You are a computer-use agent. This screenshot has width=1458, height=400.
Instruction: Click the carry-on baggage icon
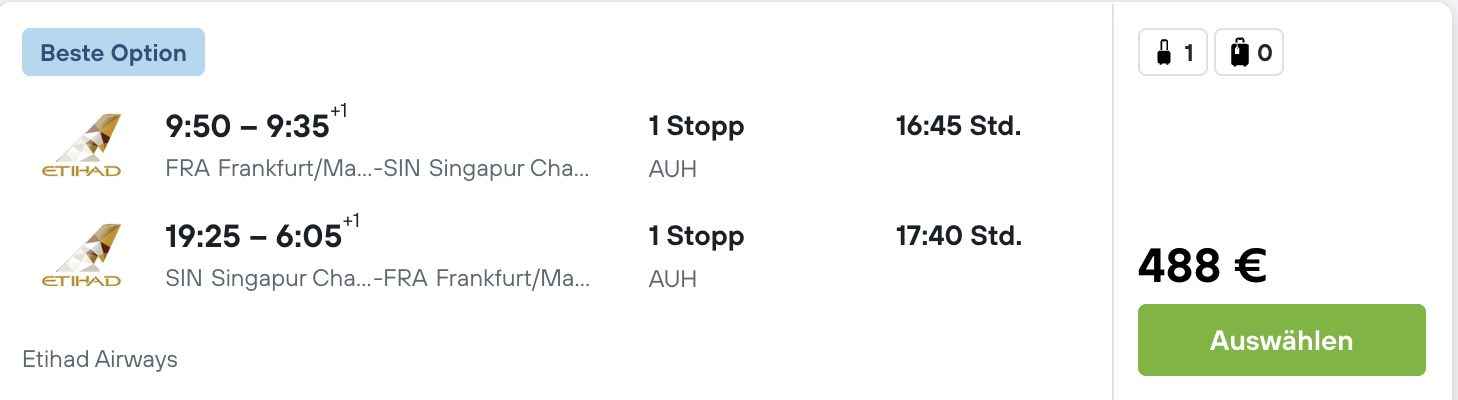tap(1163, 53)
